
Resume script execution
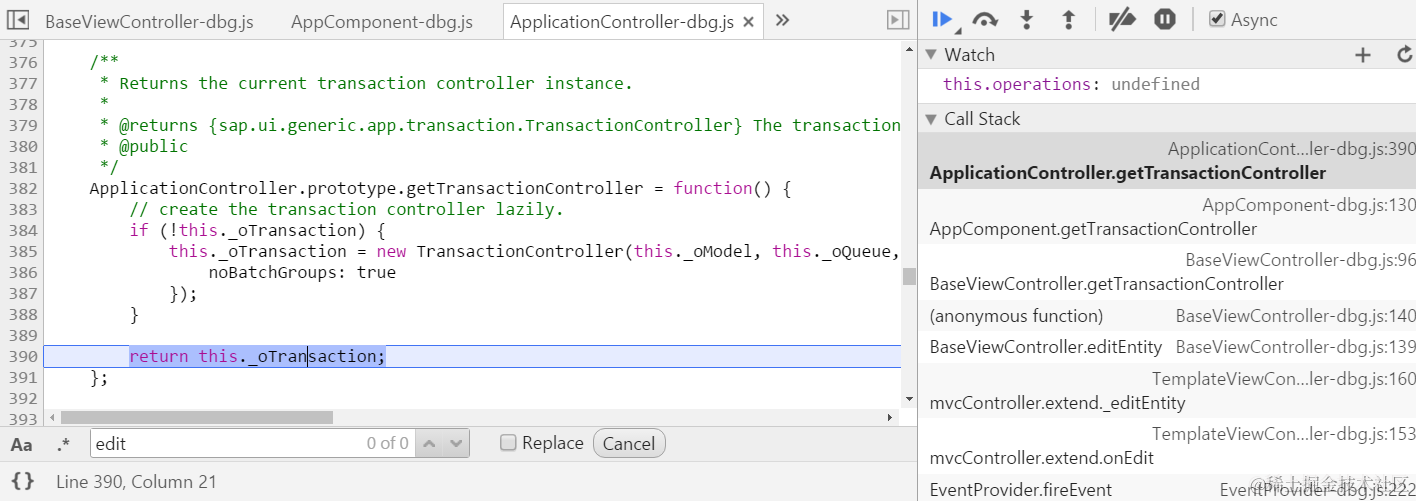tap(942, 19)
